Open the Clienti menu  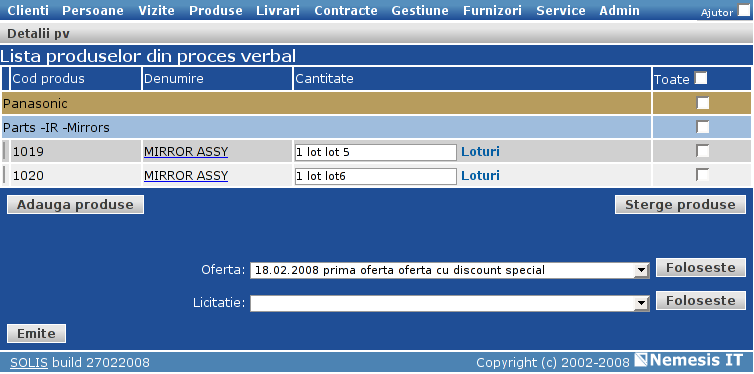(28, 11)
